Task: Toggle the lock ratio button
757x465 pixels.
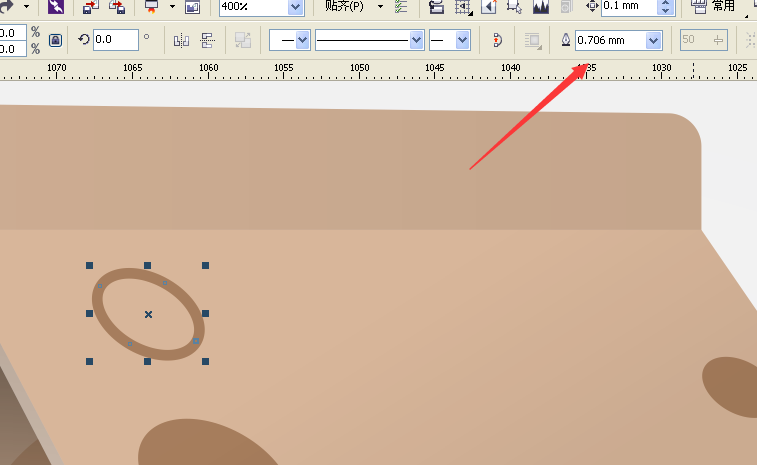Action: coord(56,40)
